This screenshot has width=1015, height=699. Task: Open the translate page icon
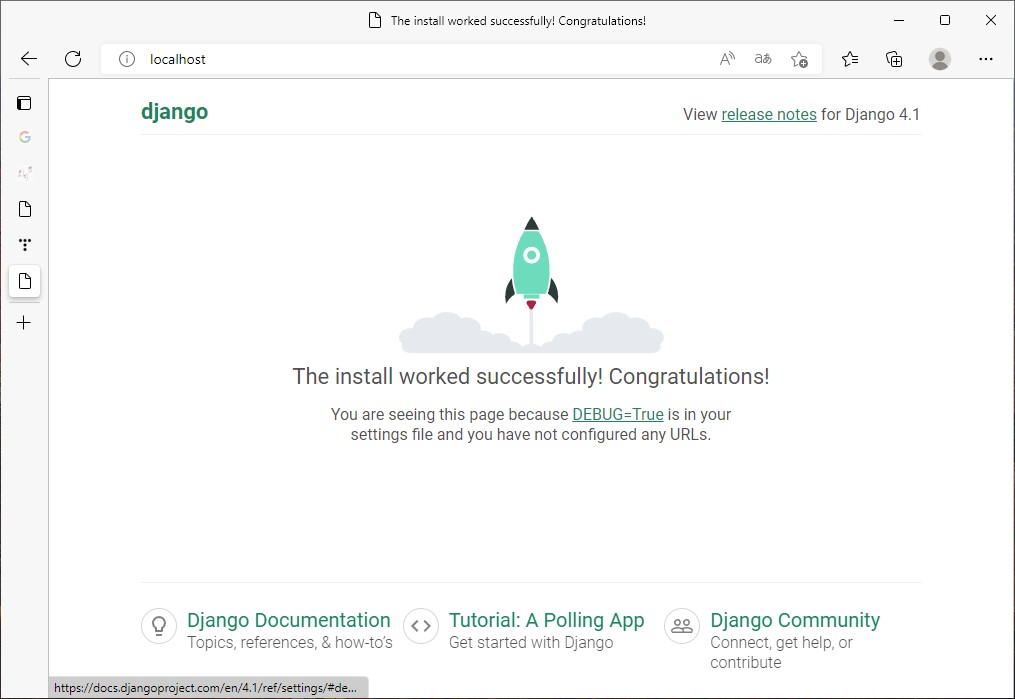(763, 59)
